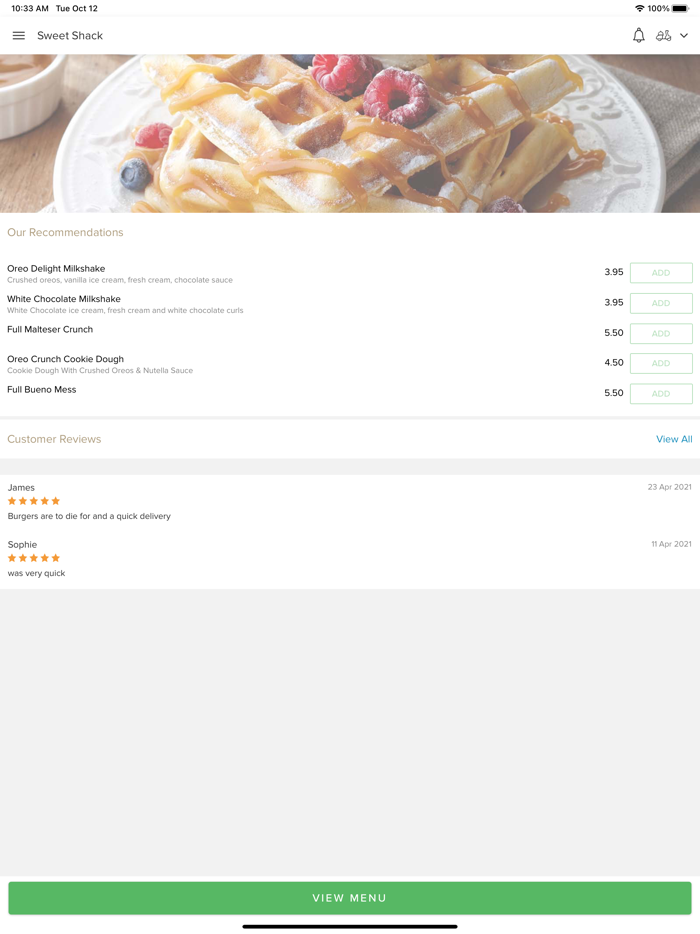Tap James's five-star rating
Viewport: 700px width, 934px height.
34,501
